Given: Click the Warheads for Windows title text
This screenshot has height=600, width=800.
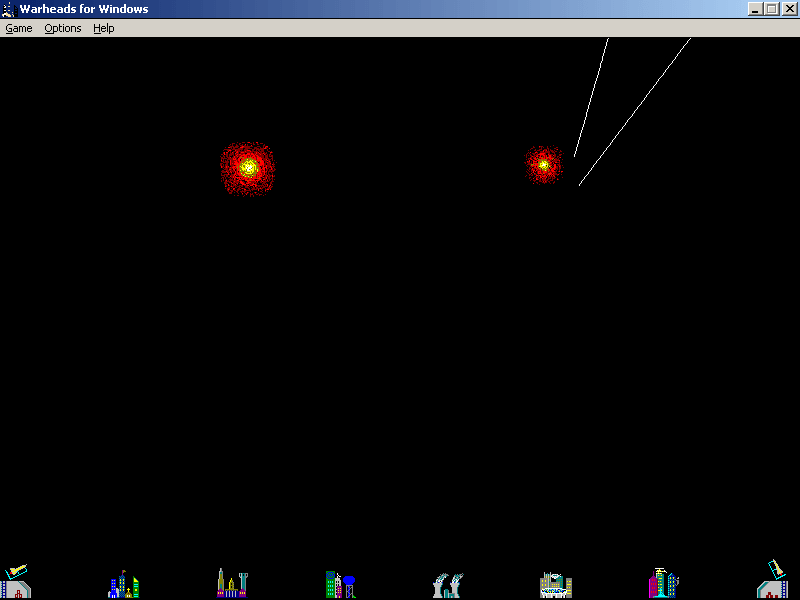Looking at the screenshot, I should tap(84, 9).
